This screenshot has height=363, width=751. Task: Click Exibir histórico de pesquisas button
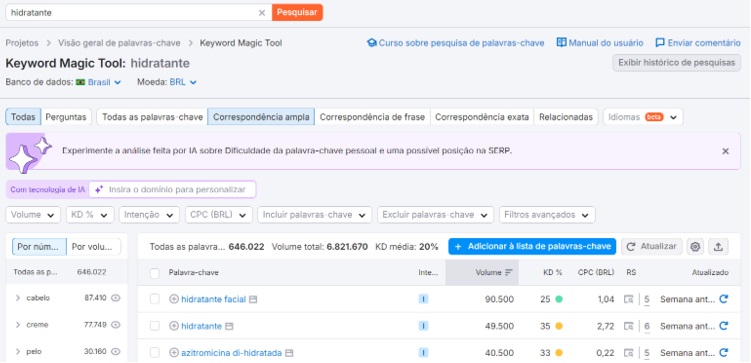[676, 63]
